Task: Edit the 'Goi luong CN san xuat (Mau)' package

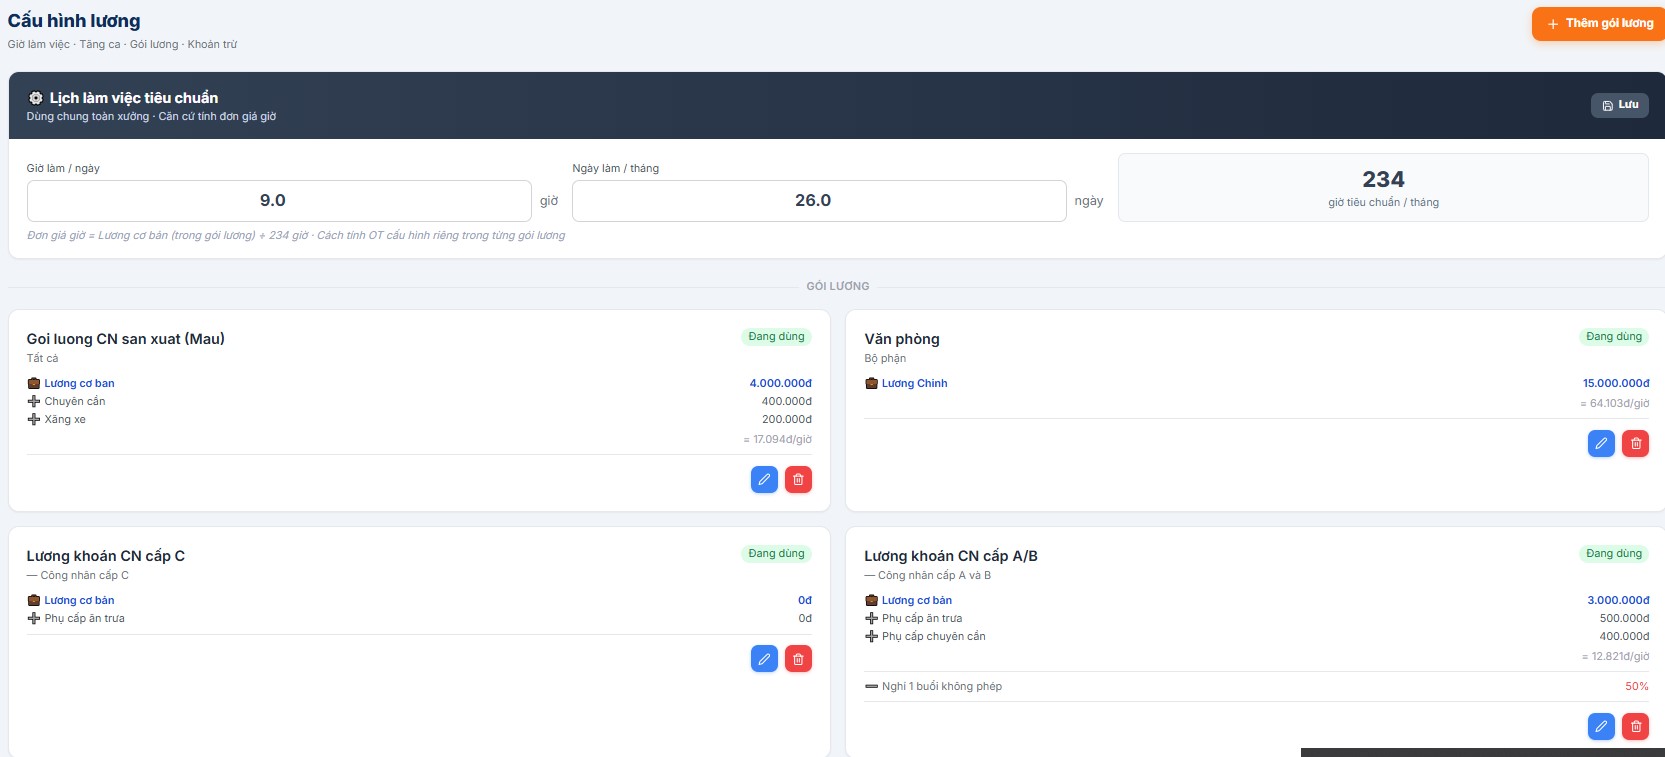Action: [764, 480]
